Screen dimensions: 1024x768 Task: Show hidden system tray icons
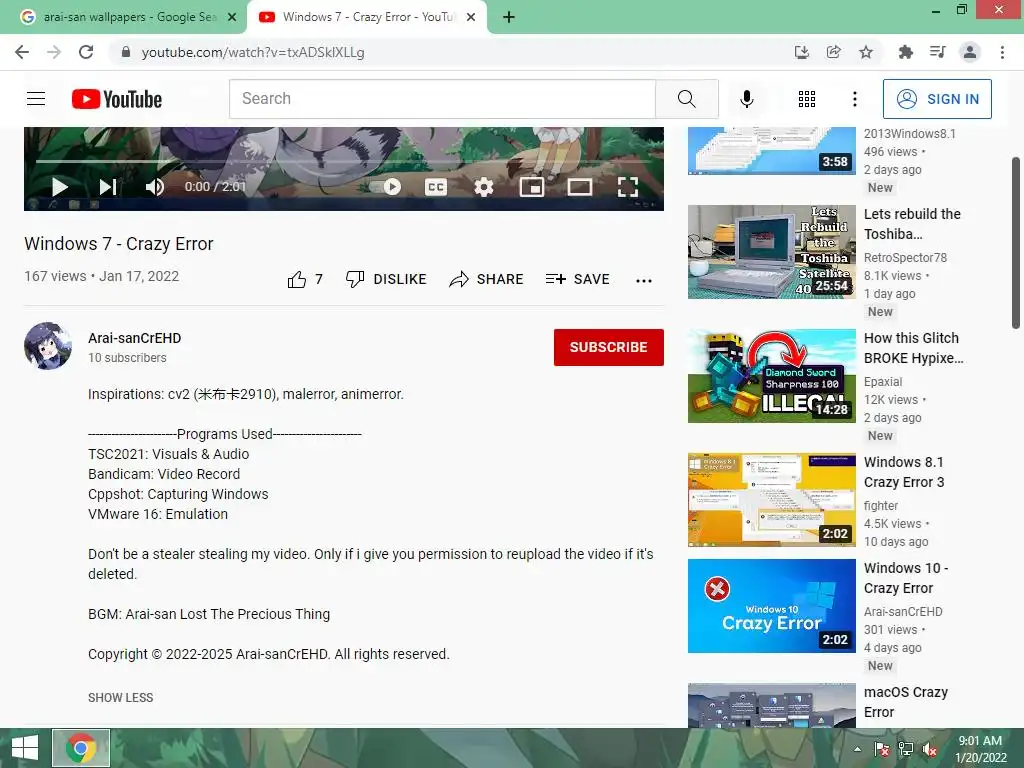[857, 749]
